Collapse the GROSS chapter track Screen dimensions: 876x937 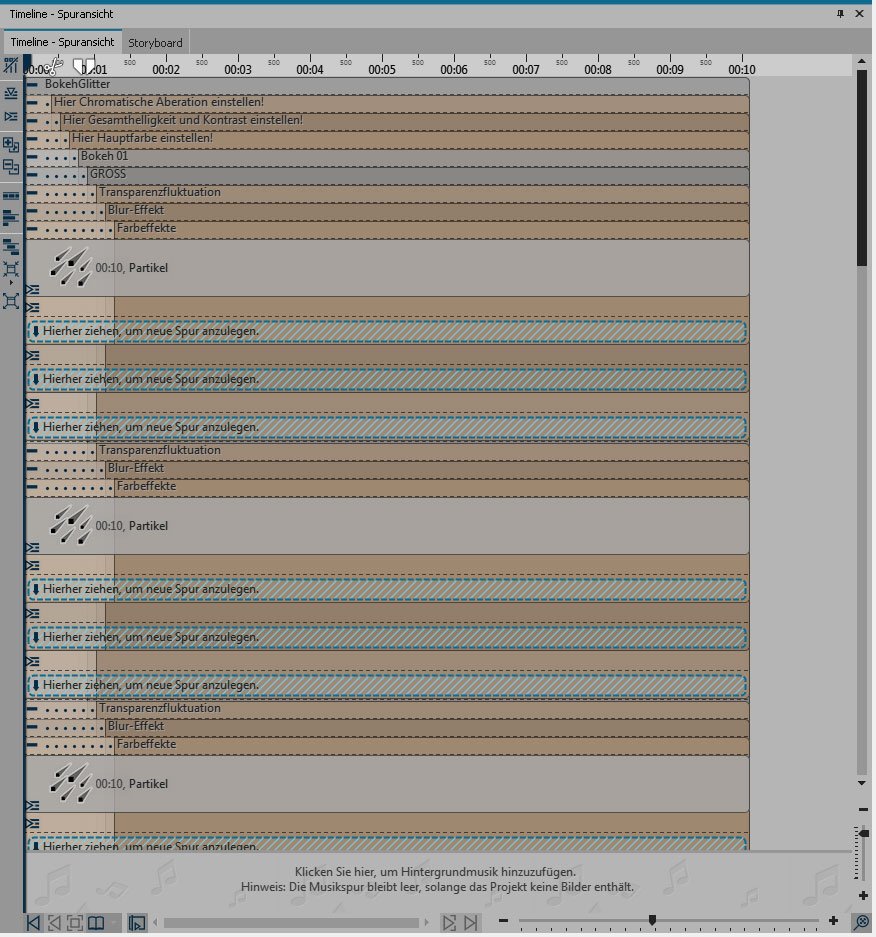(33, 175)
